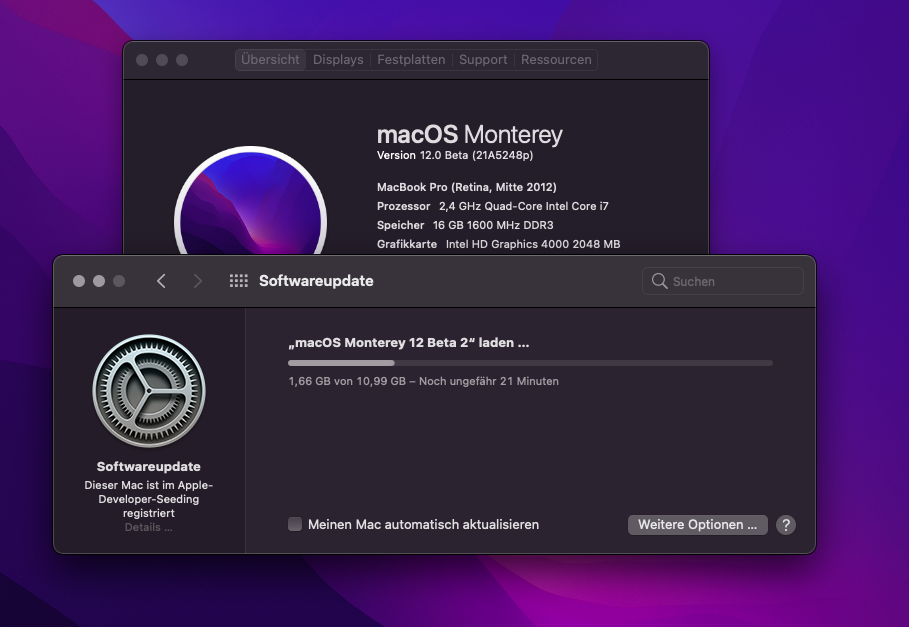The height and width of the screenshot is (627, 909).
Task: Select the Support tab
Action: [483, 60]
